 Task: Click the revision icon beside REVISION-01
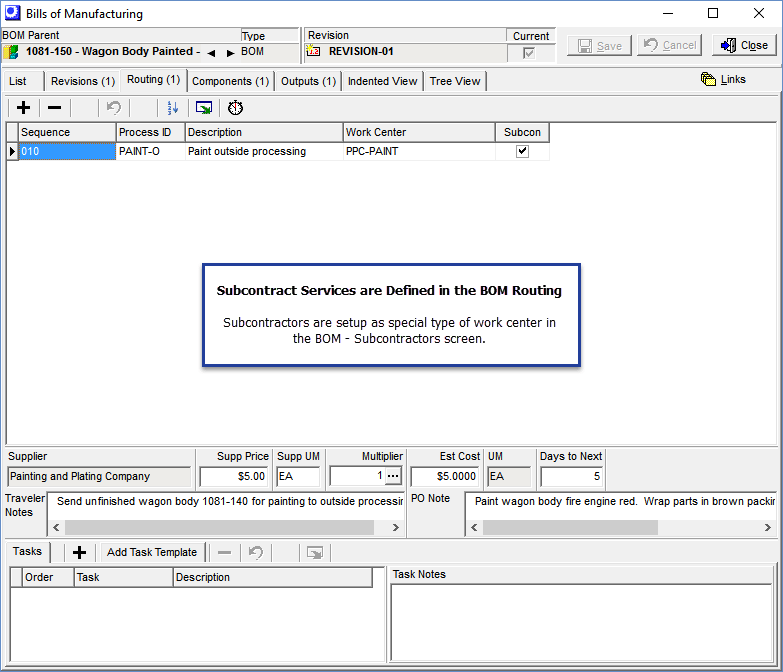point(313,51)
